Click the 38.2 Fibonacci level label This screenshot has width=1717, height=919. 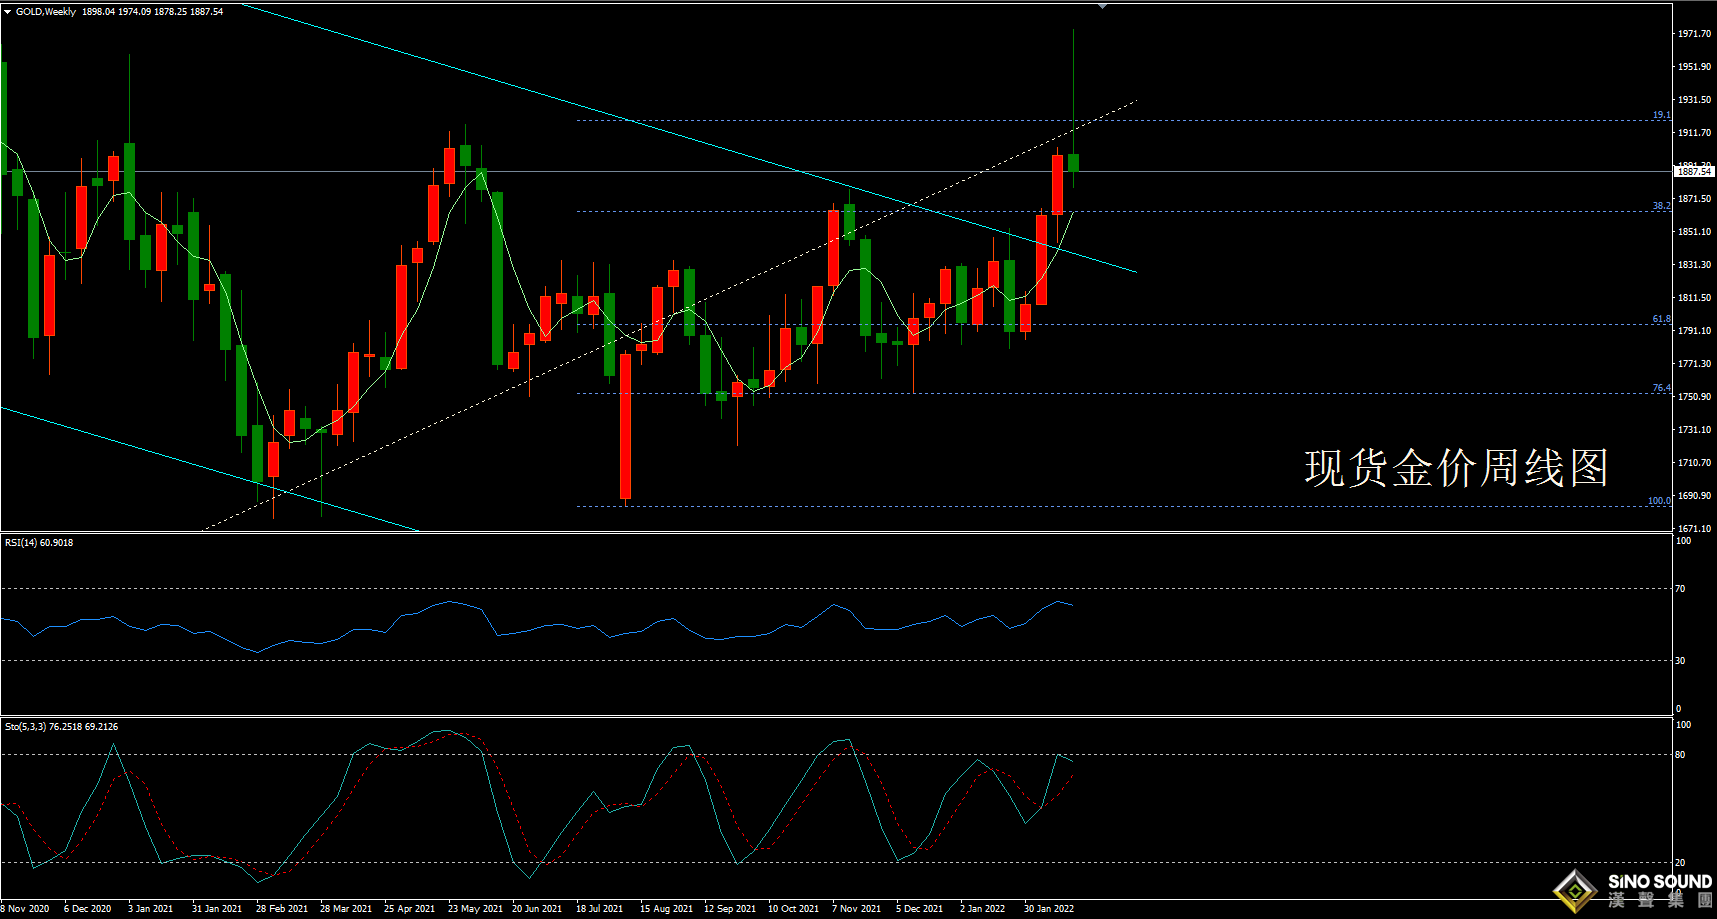tap(1660, 206)
